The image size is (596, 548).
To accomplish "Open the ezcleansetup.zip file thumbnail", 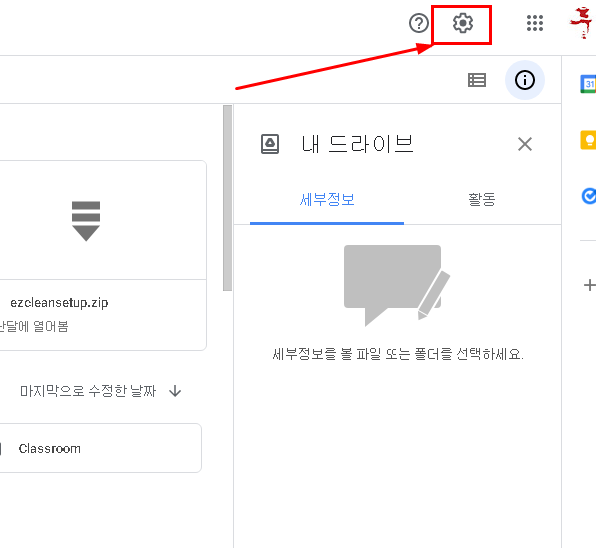I will [x=86, y=220].
